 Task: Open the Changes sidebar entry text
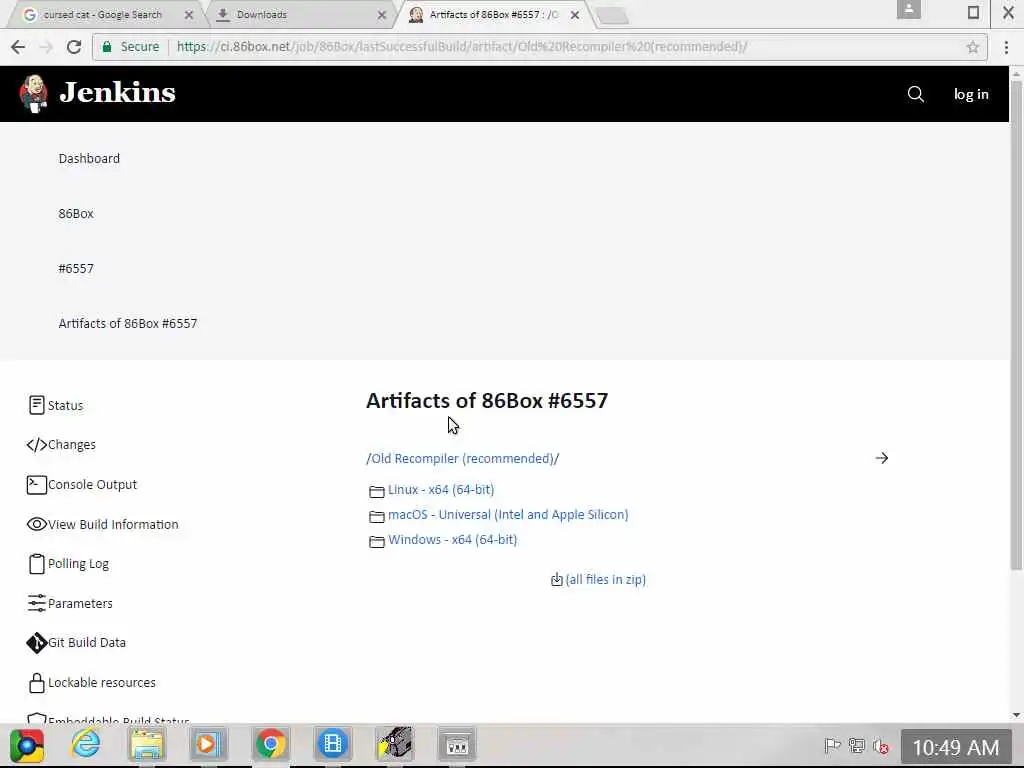pyautogui.click(x=72, y=445)
